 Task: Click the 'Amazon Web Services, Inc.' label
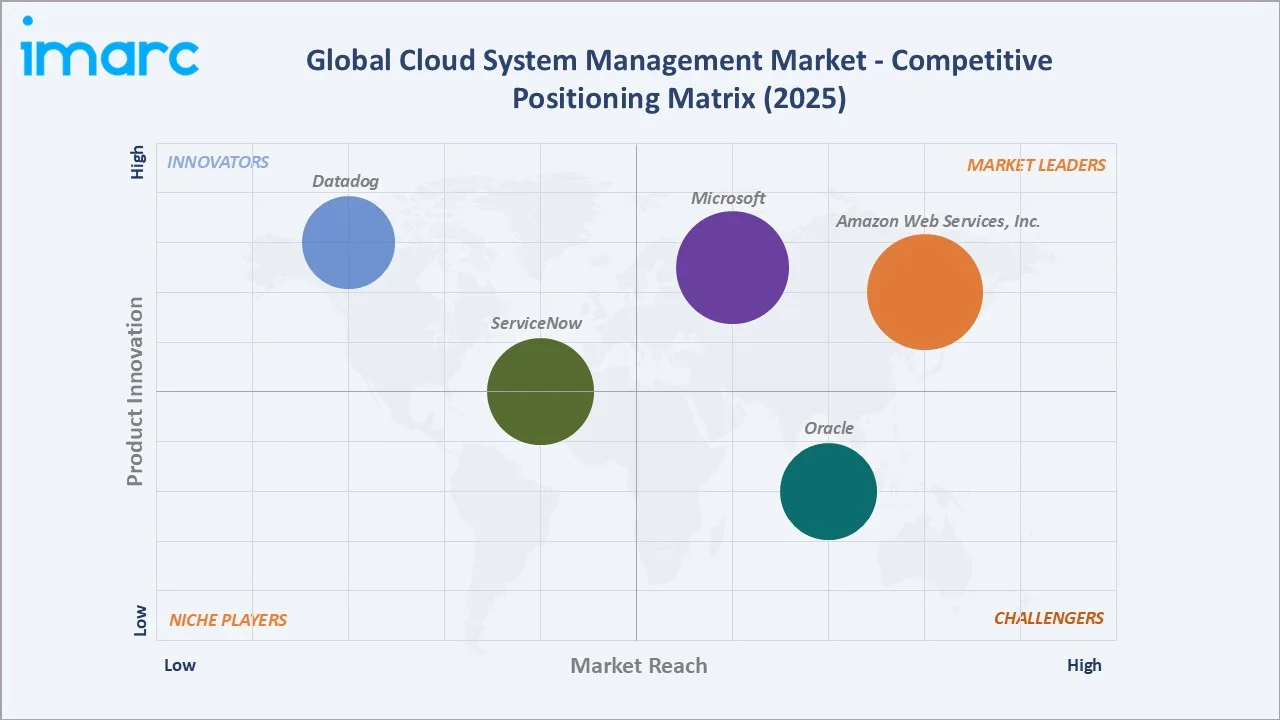(938, 221)
